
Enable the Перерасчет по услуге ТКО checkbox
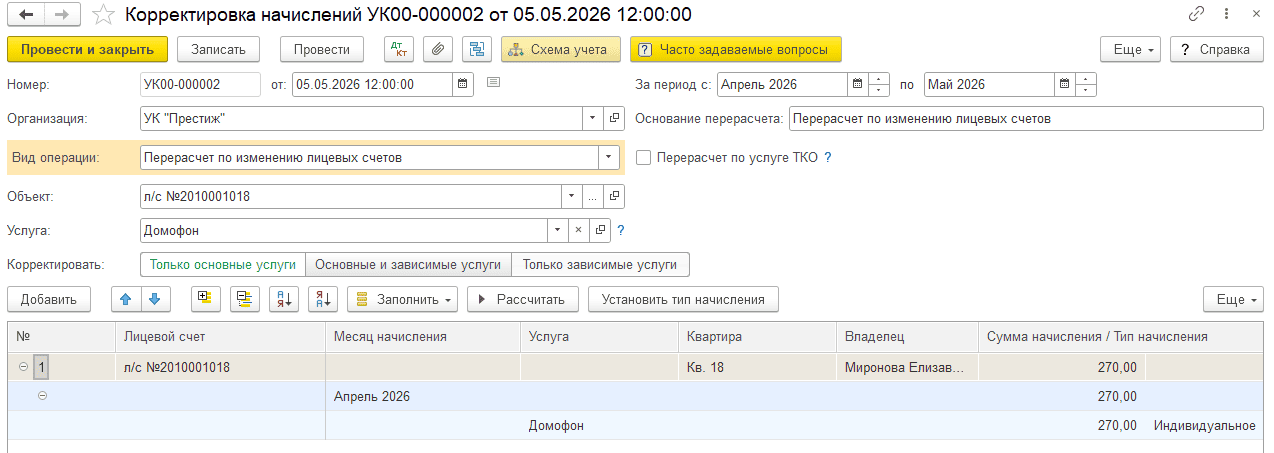643,157
